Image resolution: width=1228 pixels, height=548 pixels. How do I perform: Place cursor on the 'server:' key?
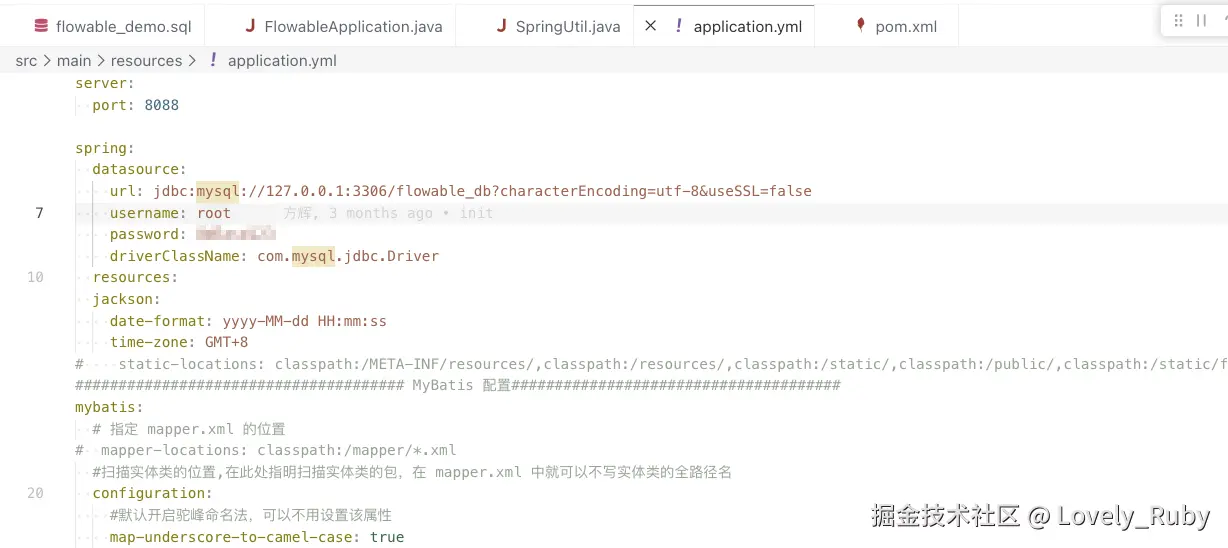click(x=104, y=83)
